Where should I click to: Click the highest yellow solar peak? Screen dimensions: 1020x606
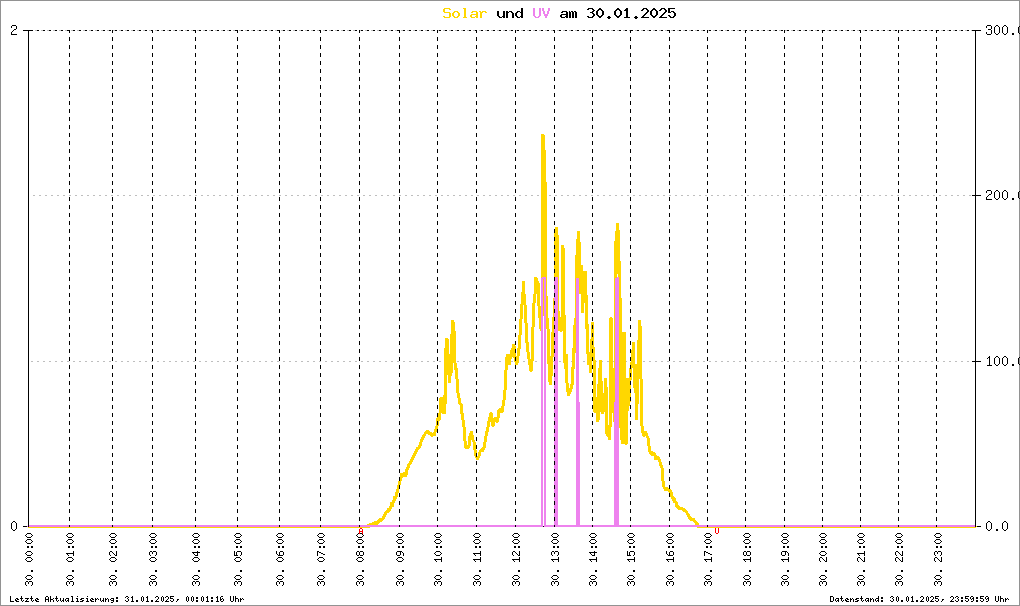coord(543,136)
